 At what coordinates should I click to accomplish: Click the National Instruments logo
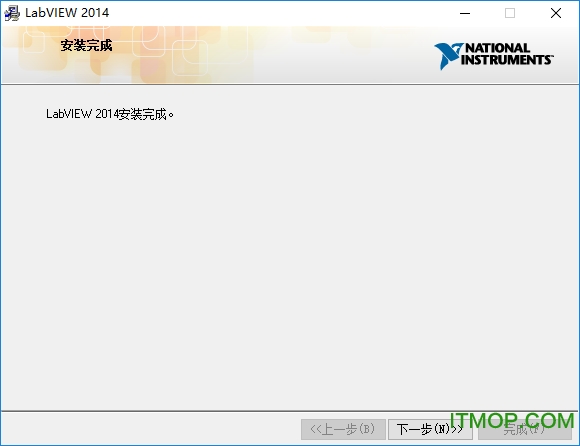click(493, 56)
